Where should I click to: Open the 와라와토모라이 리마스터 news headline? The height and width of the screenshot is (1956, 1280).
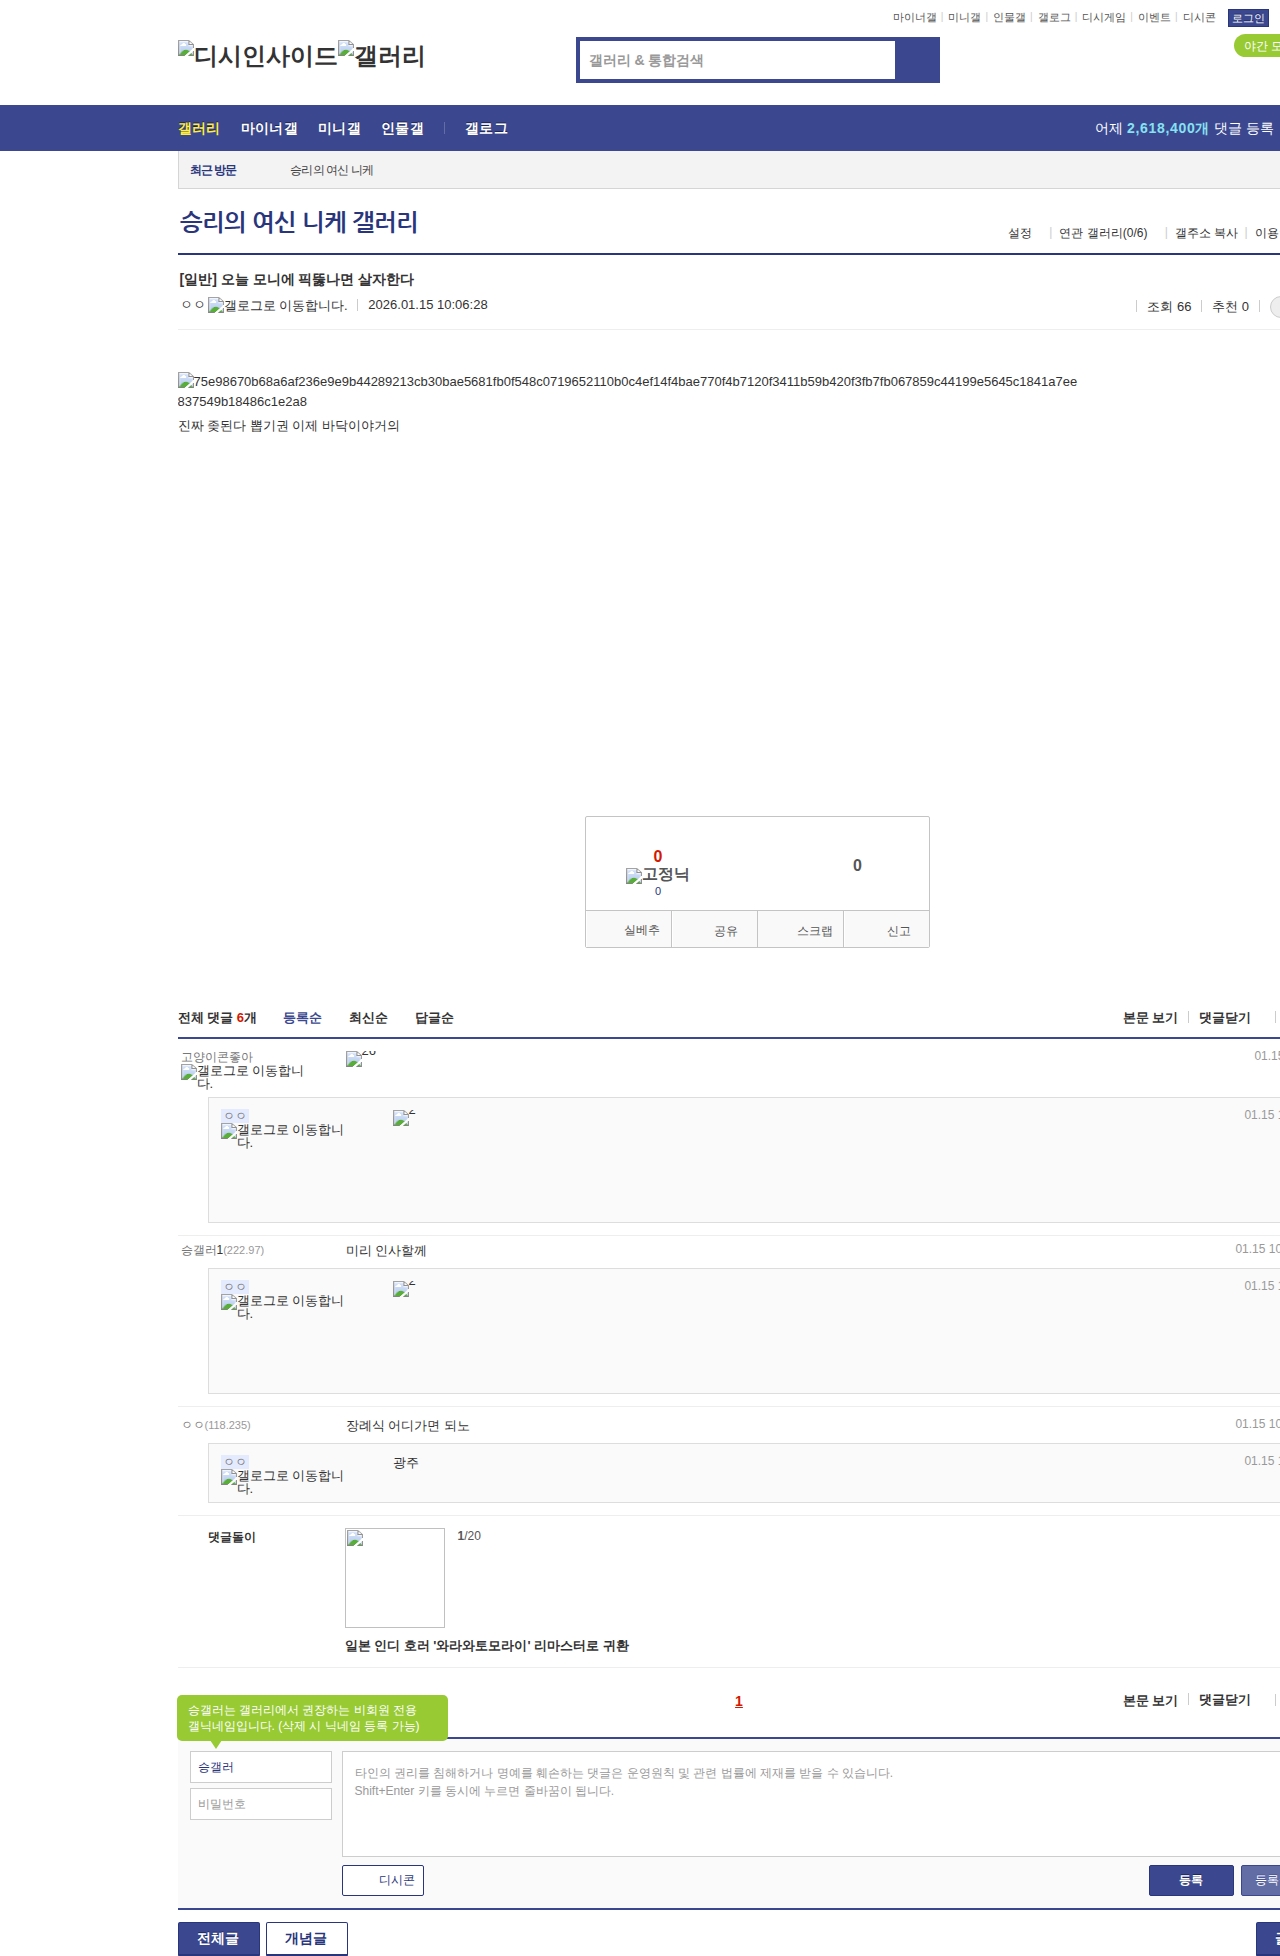487,1646
